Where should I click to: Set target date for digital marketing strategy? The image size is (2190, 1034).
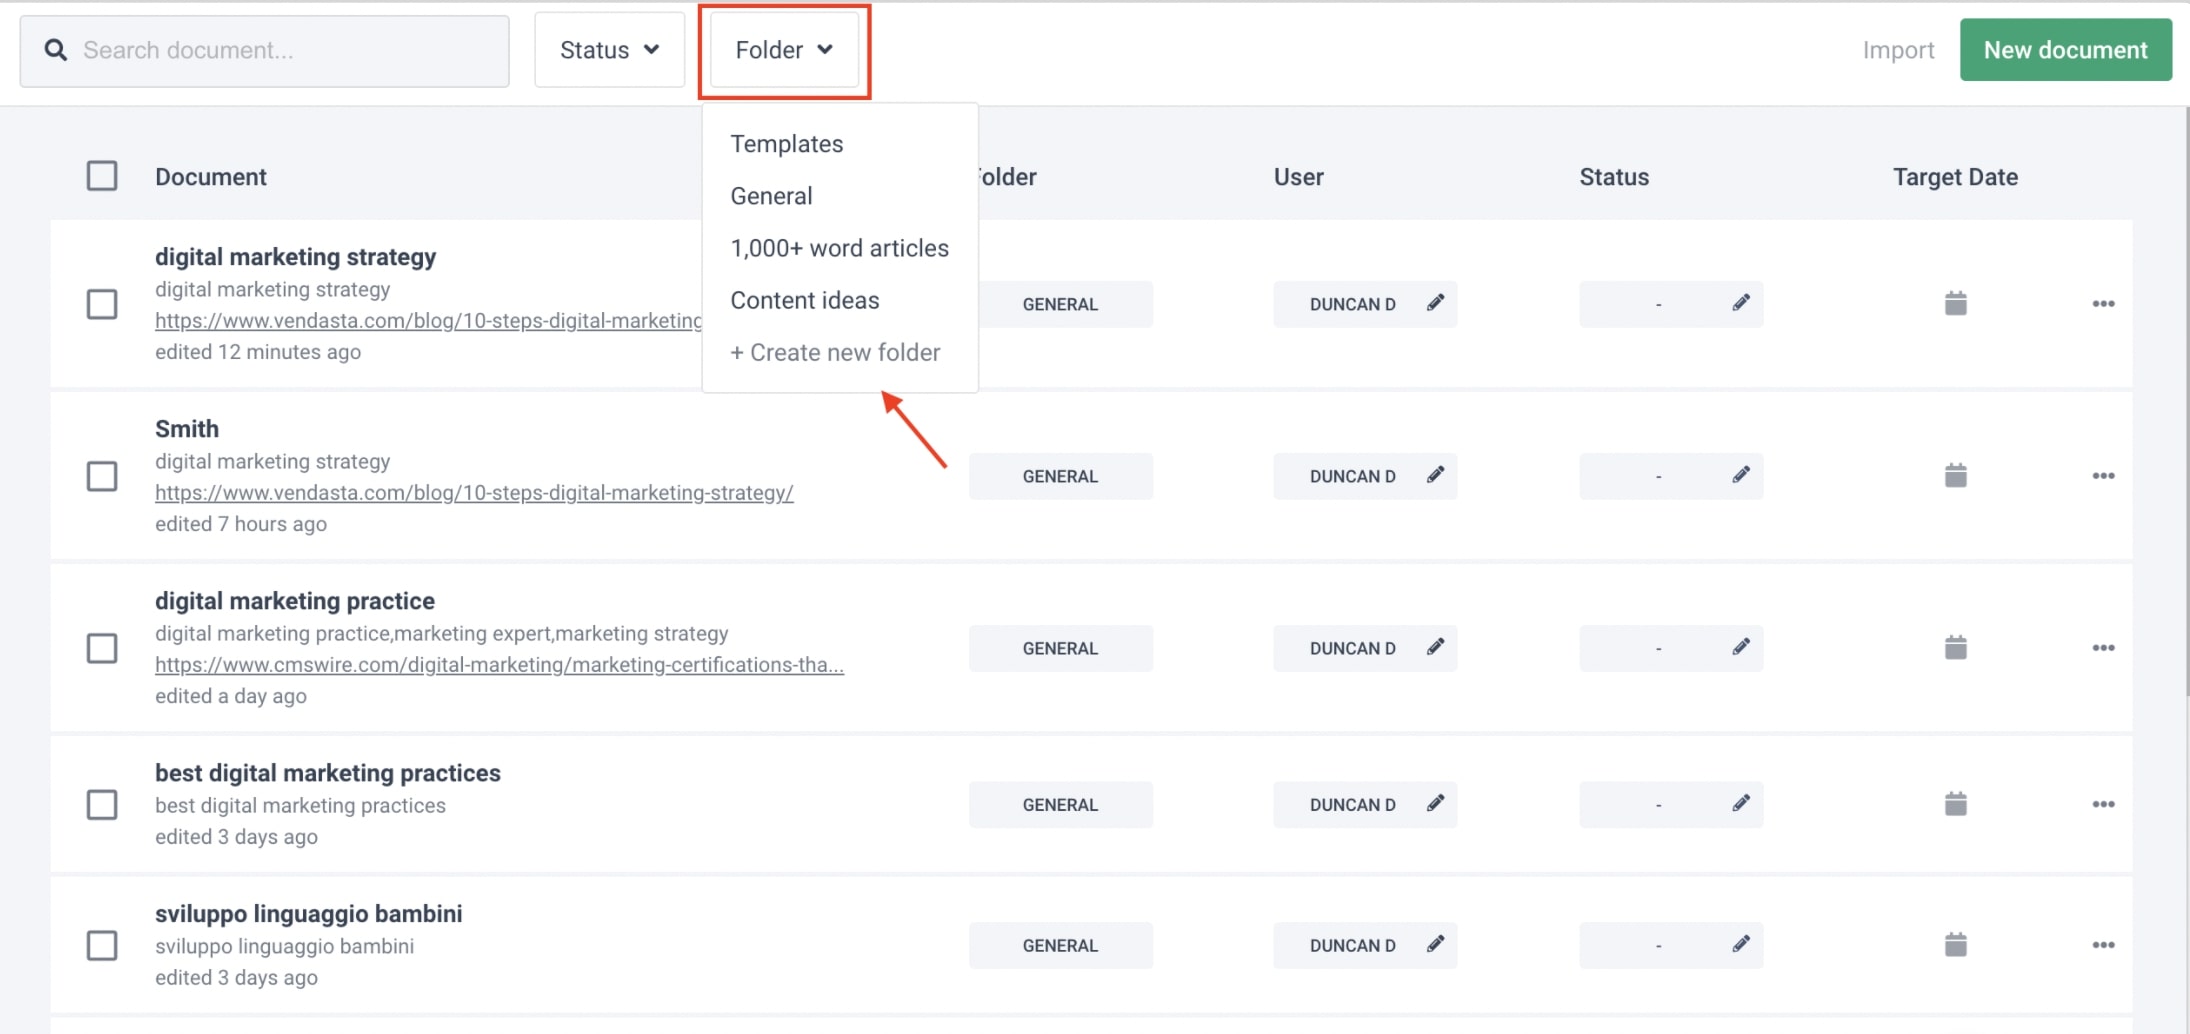[x=1956, y=303]
